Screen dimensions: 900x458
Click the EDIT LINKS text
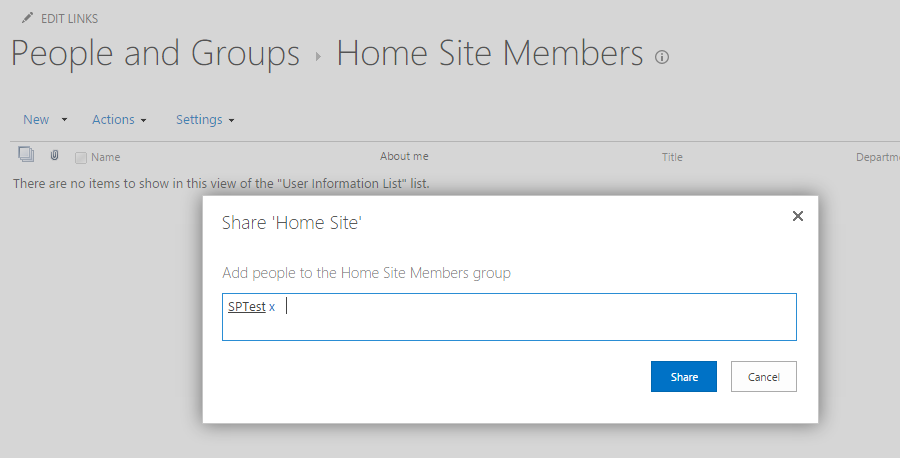pyautogui.click(x=69, y=19)
